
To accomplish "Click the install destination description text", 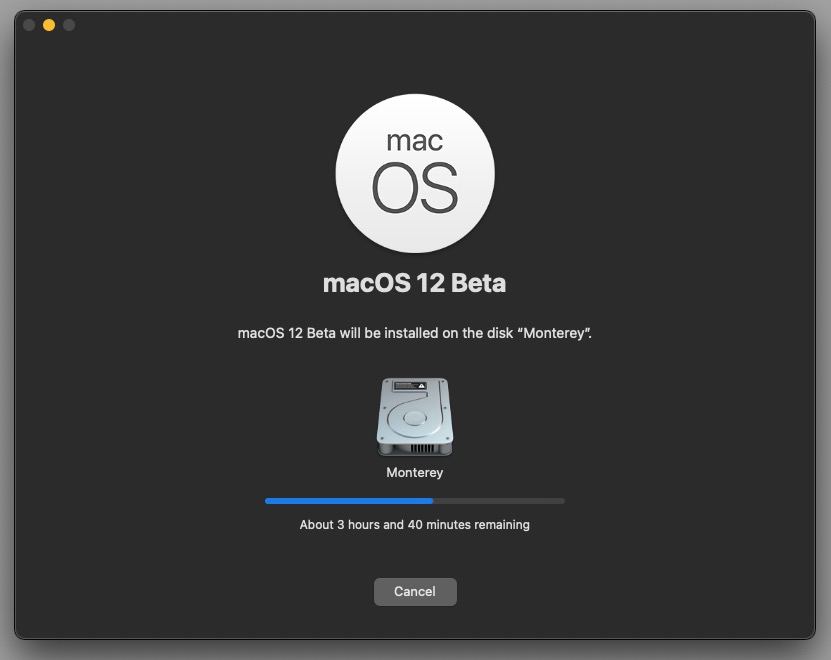I will point(414,333).
